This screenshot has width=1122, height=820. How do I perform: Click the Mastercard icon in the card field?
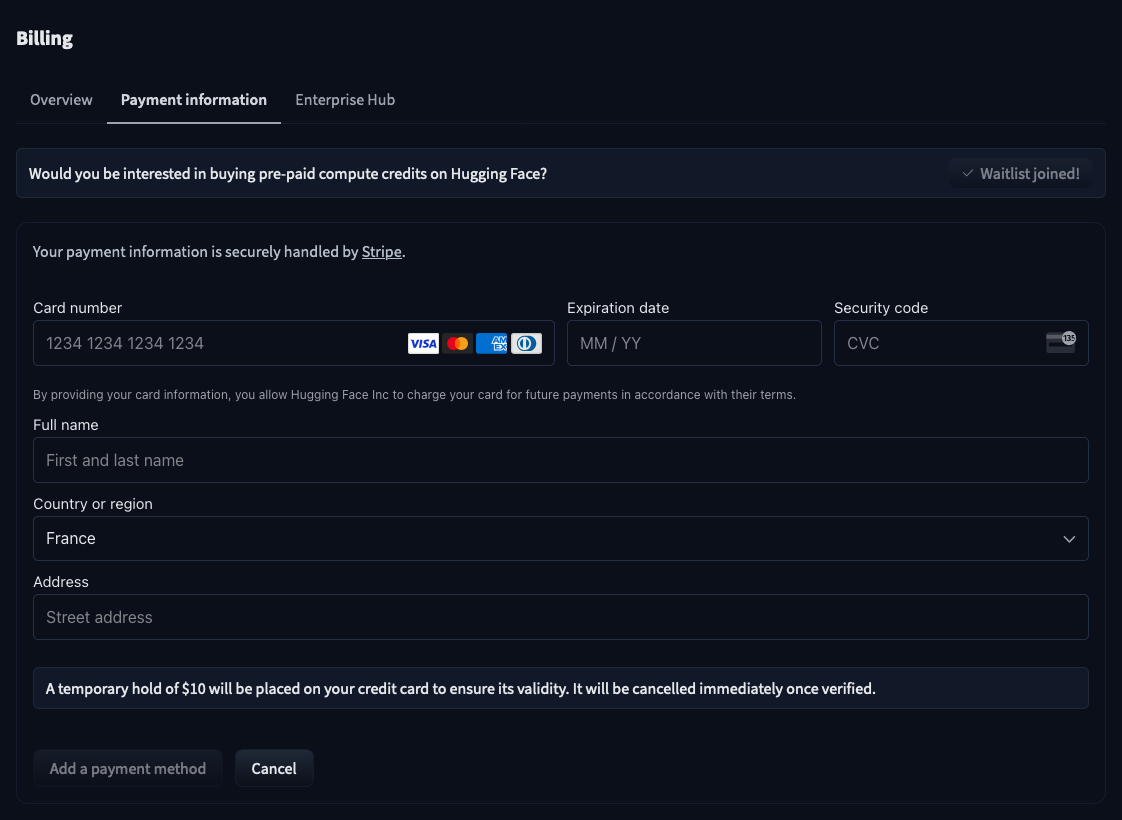click(457, 343)
